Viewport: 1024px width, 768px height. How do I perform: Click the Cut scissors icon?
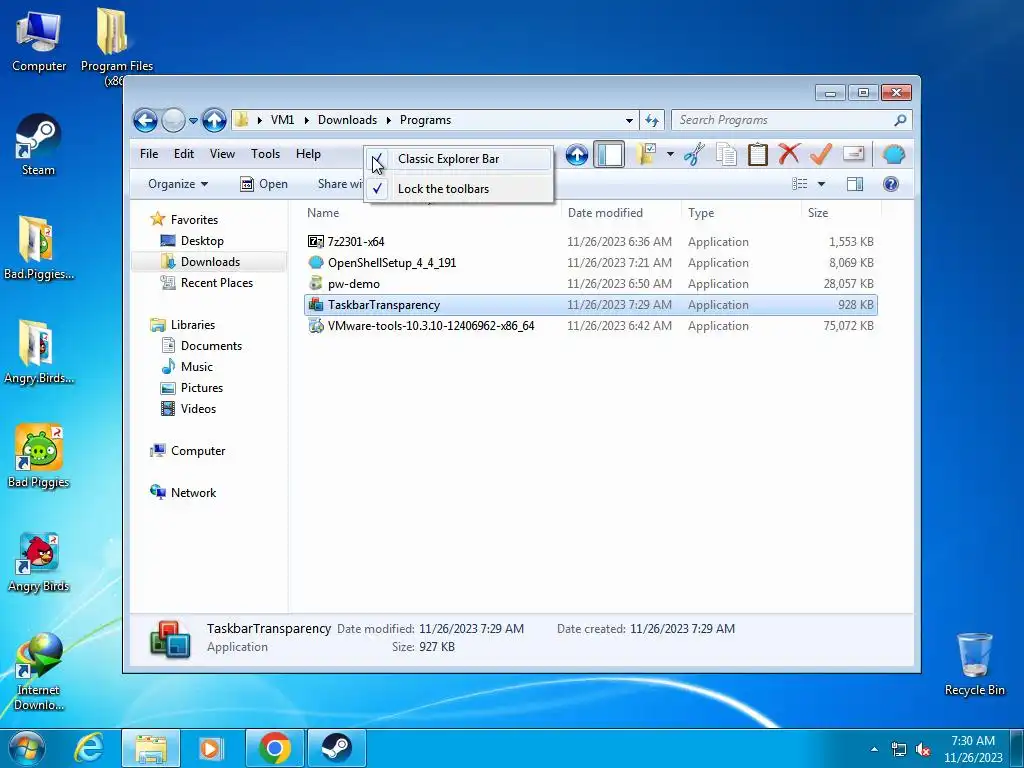click(694, 155)
